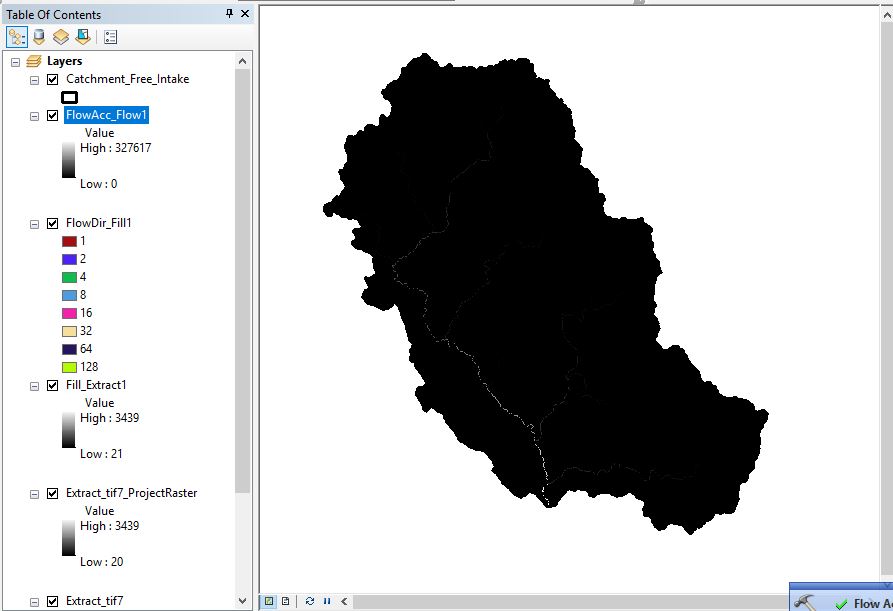
Task: Select the Extract_tif7_ProjectRaster layer name
Action: 132,493
